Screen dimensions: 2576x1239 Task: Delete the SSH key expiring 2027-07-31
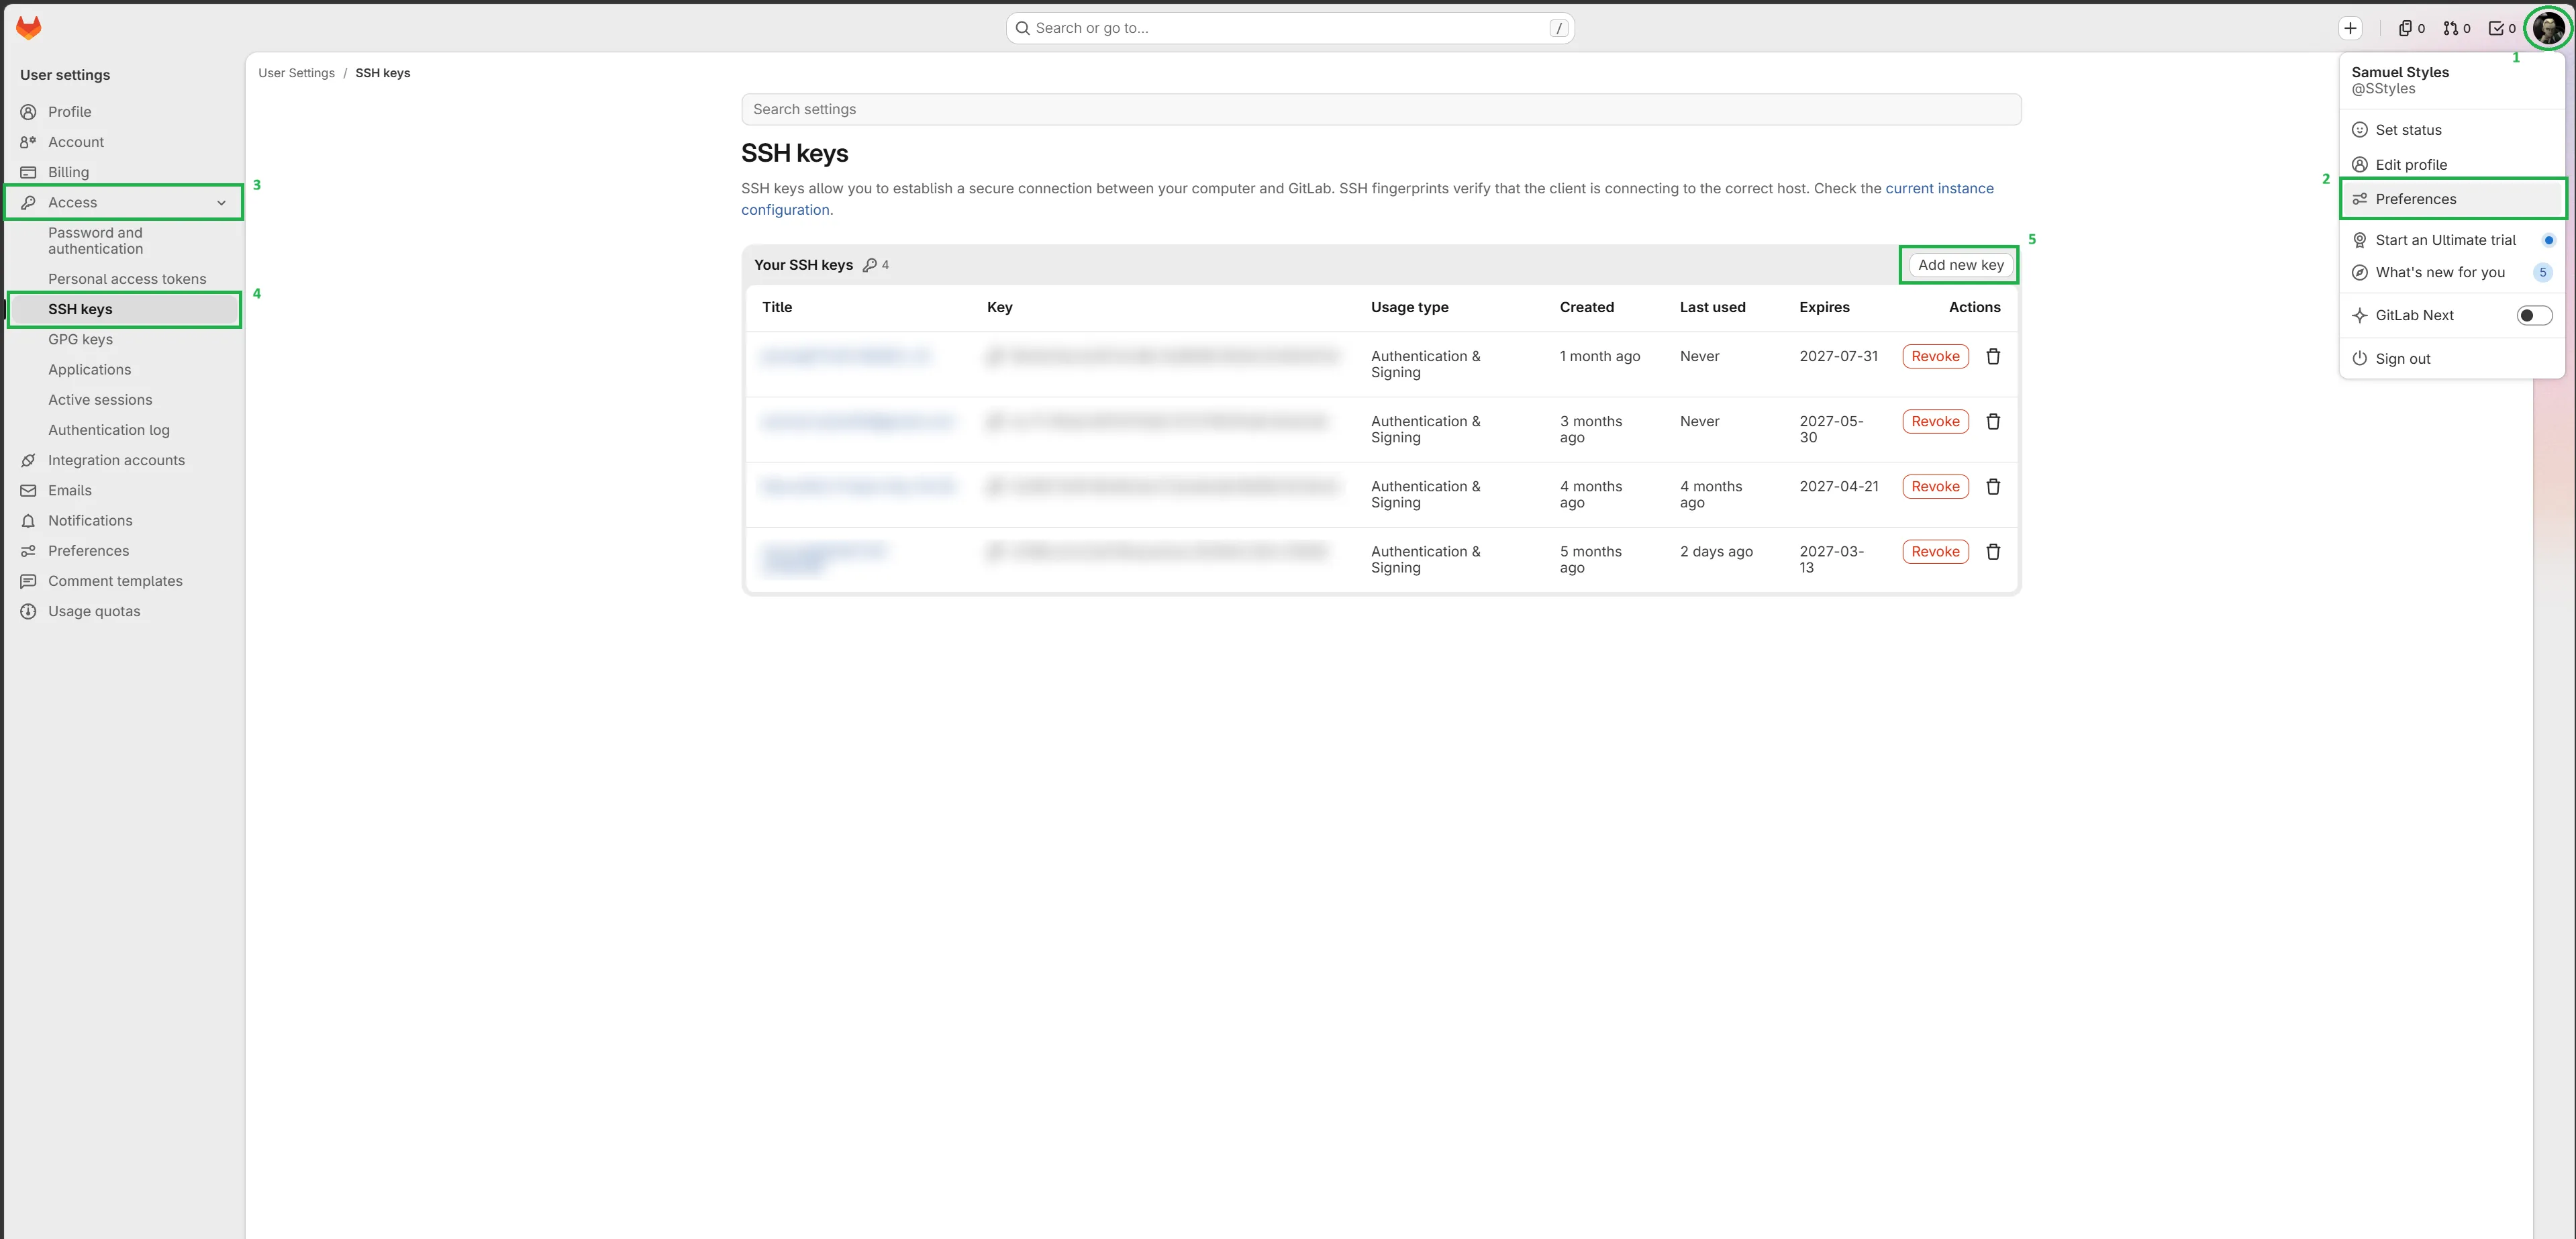(x=1993, y=356)
